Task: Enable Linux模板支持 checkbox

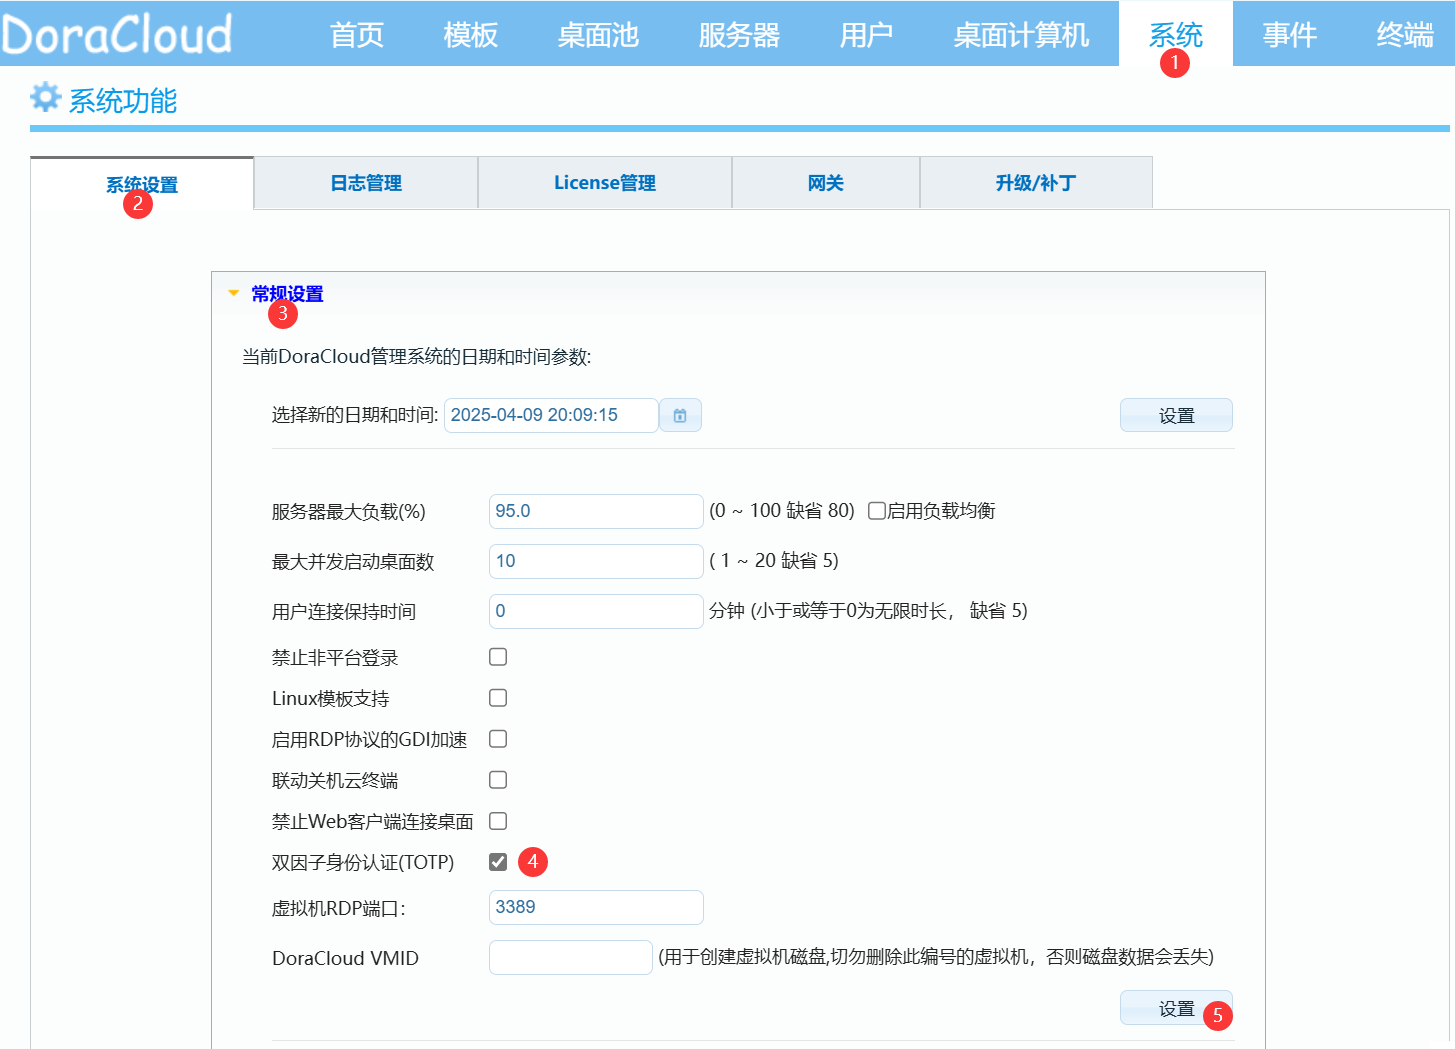Action: click(498, 698)
